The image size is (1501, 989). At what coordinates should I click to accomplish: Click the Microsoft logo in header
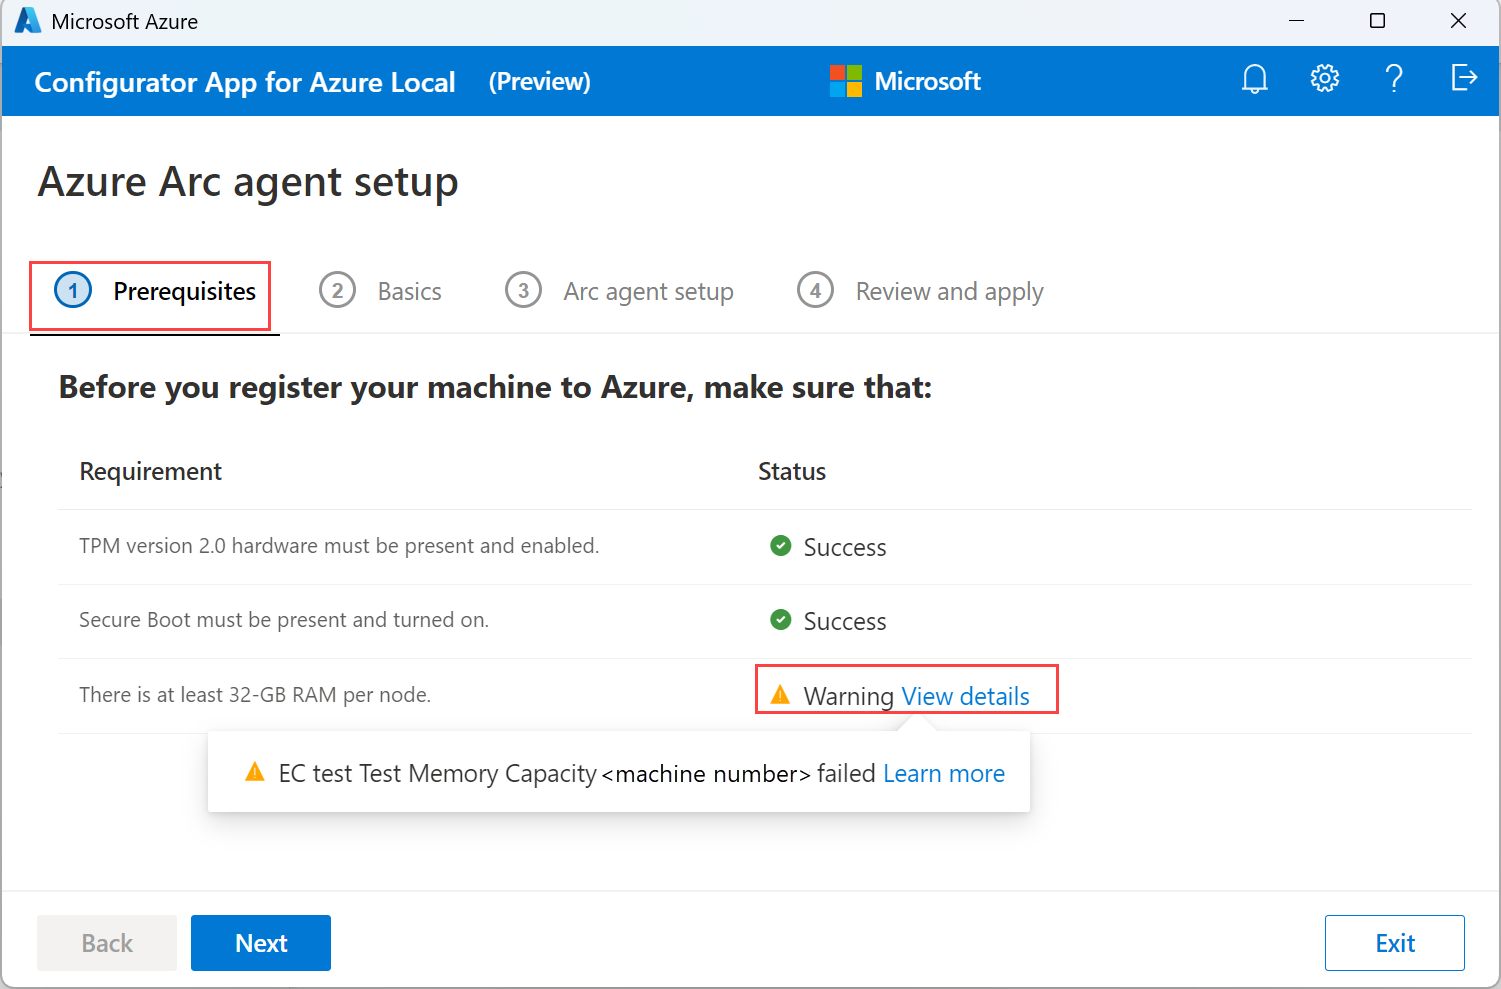coord(845,81)
